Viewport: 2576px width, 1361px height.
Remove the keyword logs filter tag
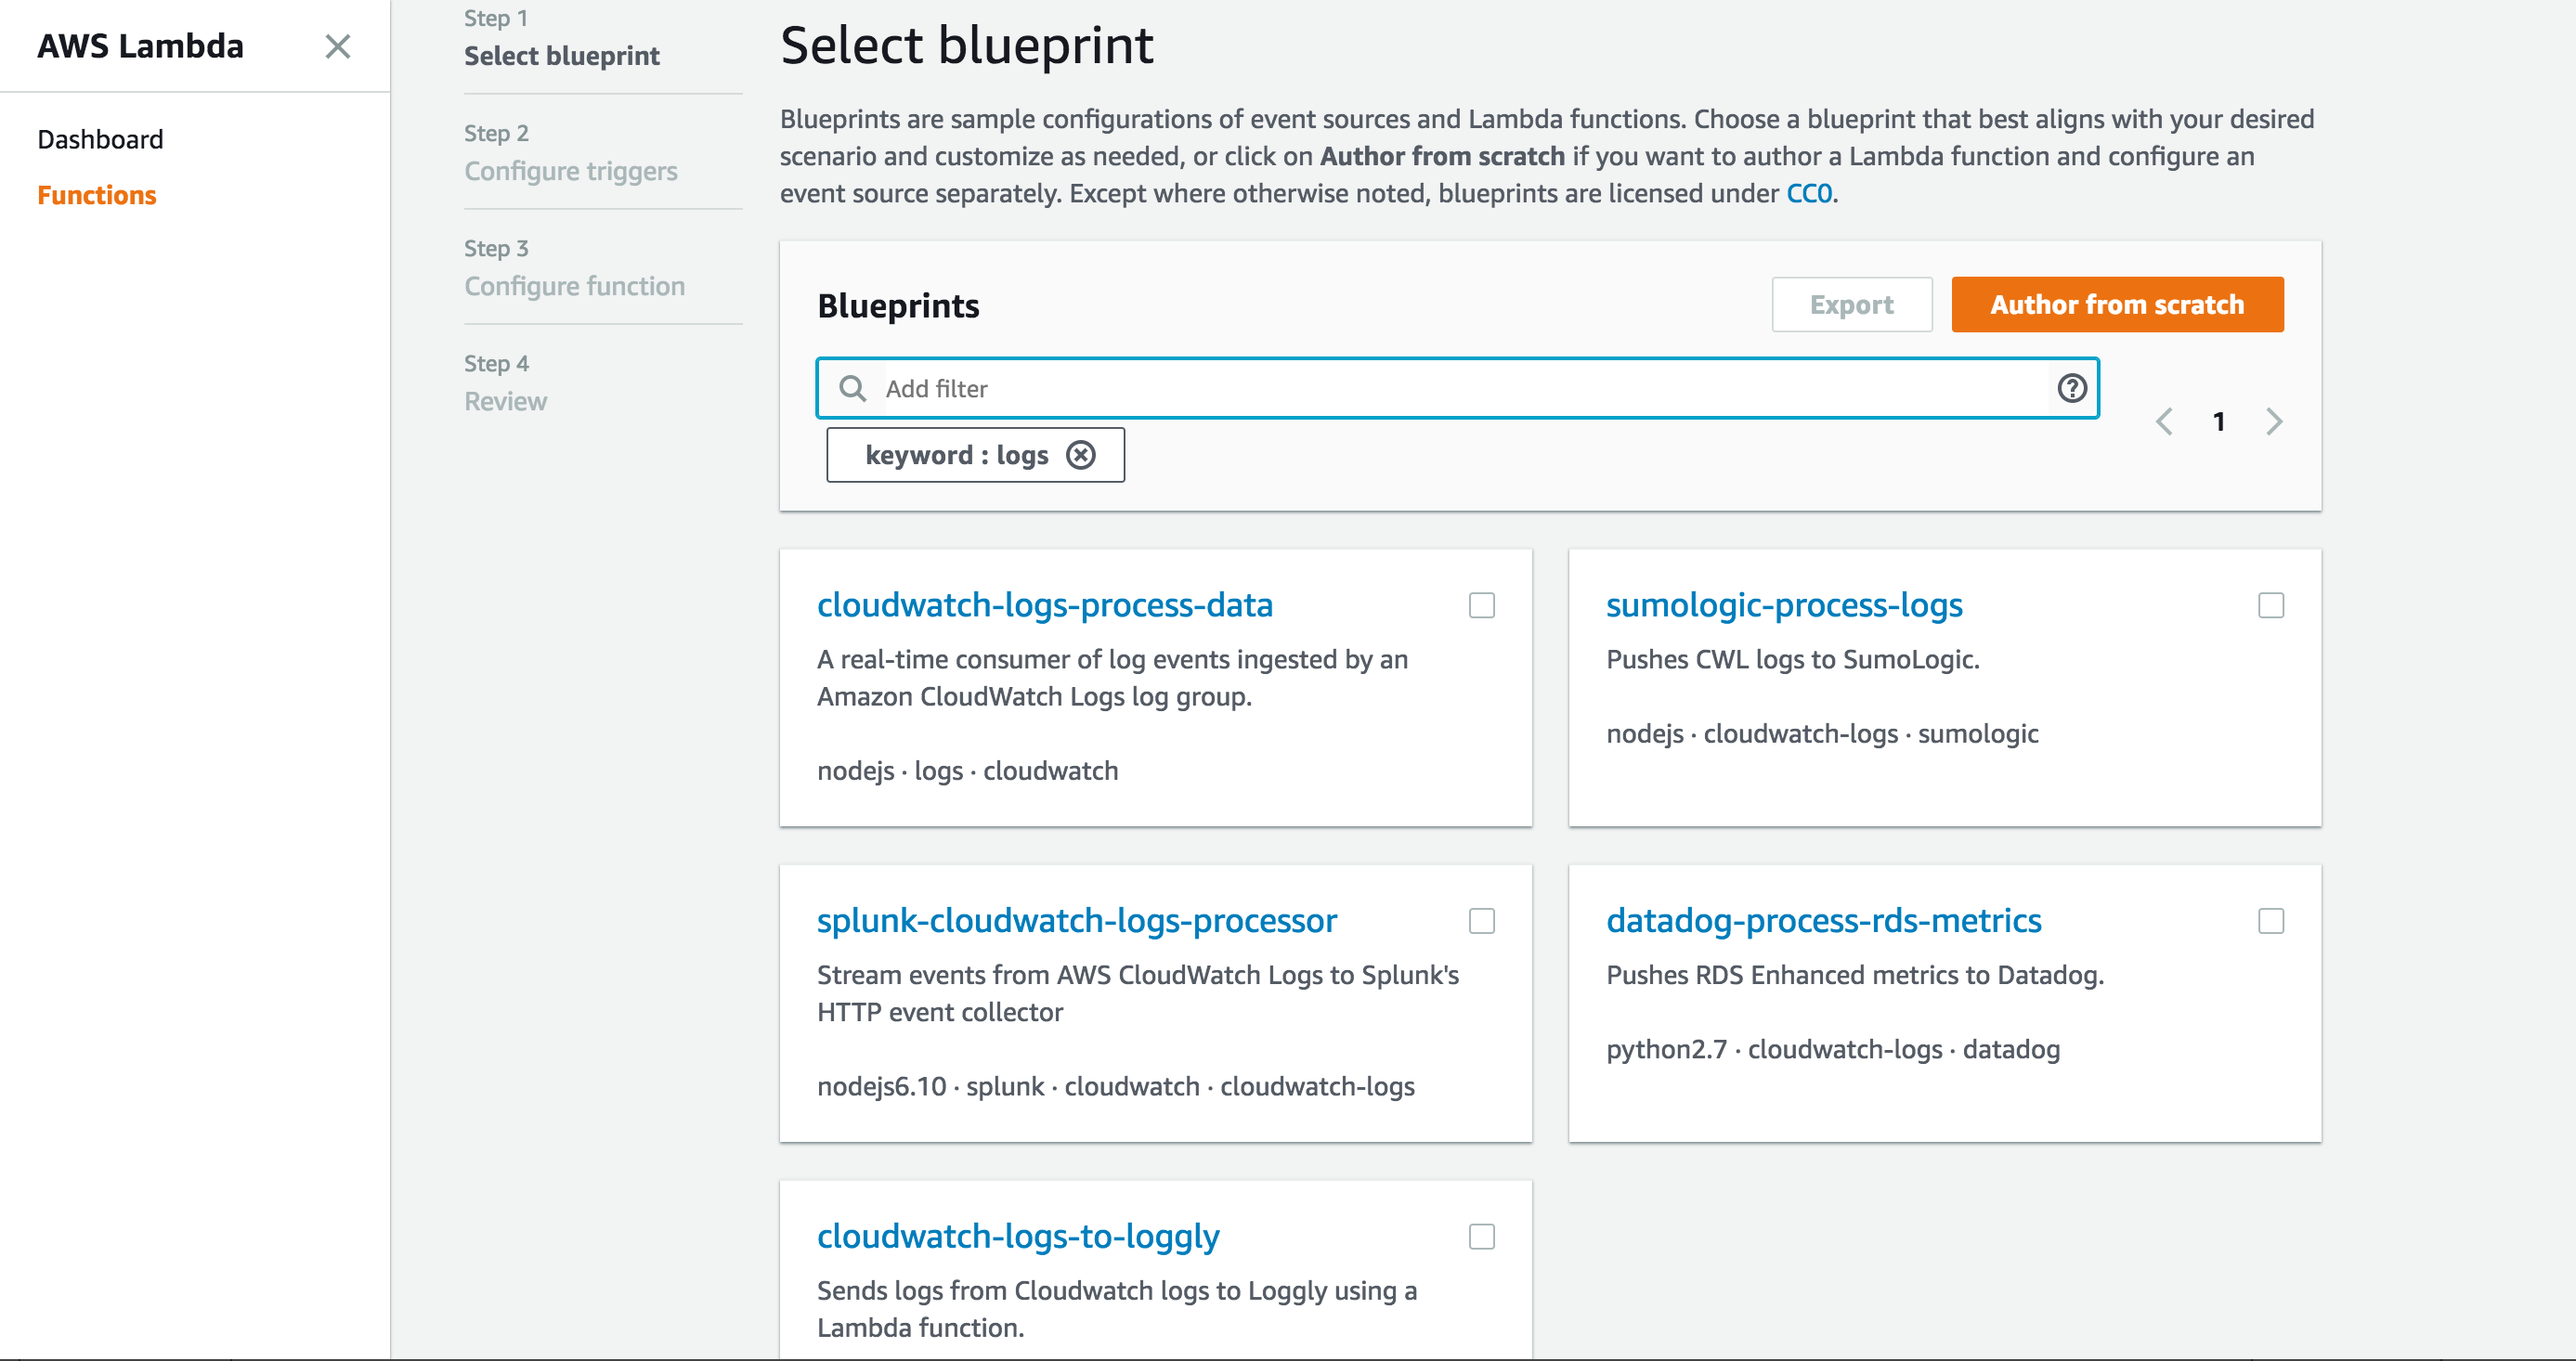click(x=1081, y=455)
